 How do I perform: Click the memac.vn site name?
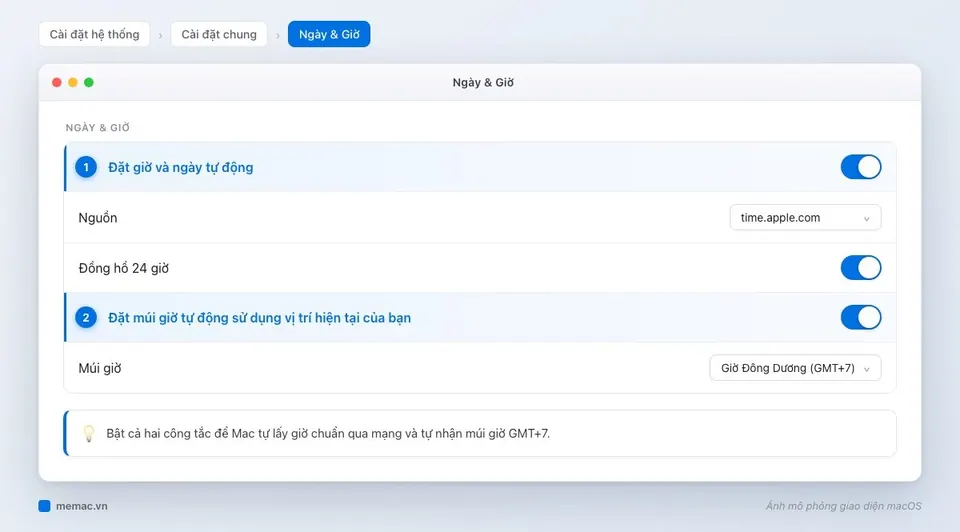[81, 506]
